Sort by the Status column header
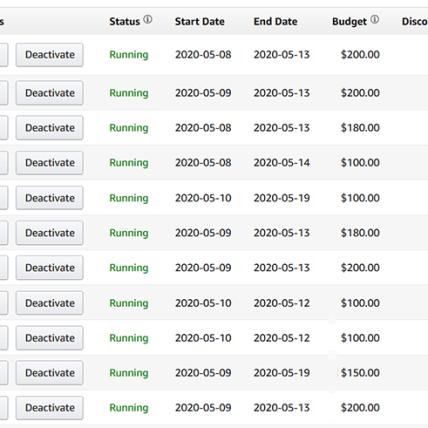Image resolution: width=428 pixels, height=428 pixels. coord(125,22)
